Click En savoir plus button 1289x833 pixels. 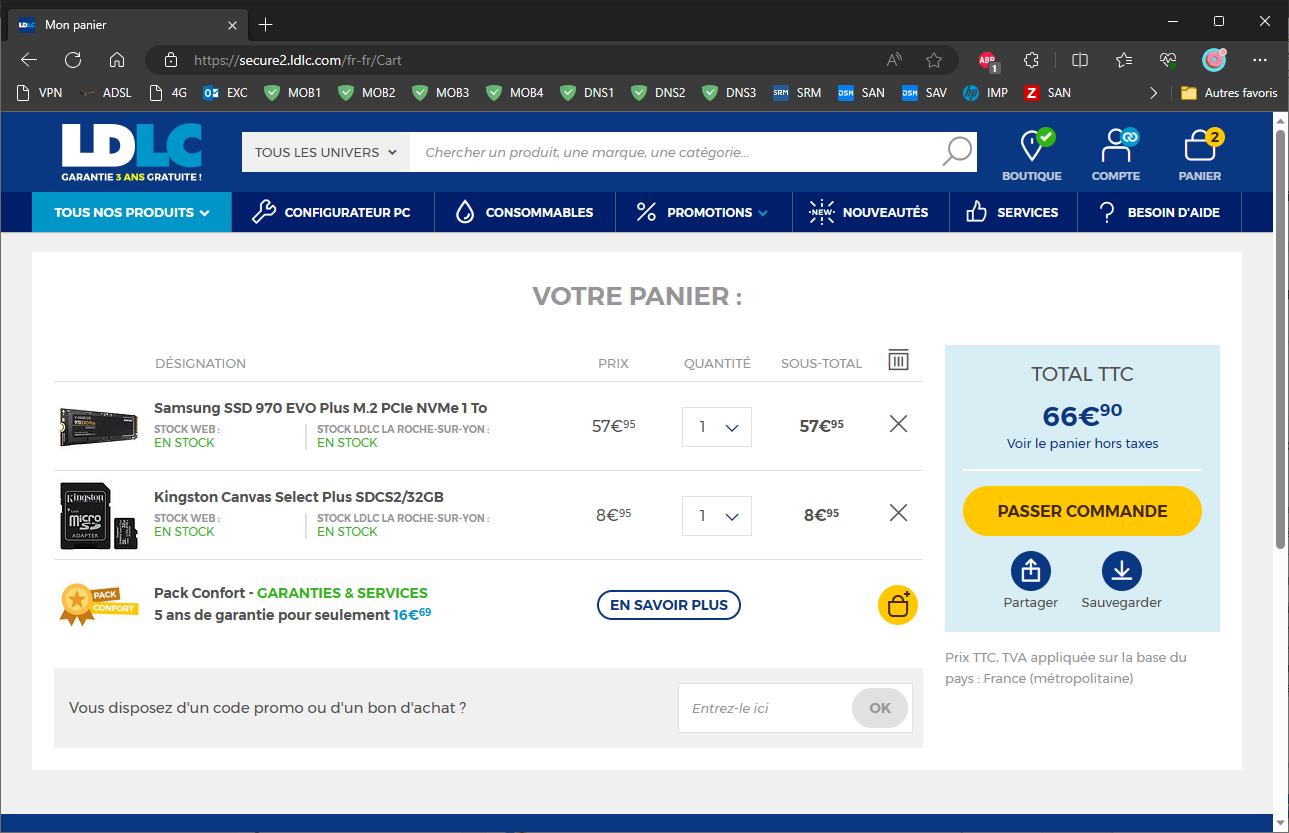[x=669, y=605]
